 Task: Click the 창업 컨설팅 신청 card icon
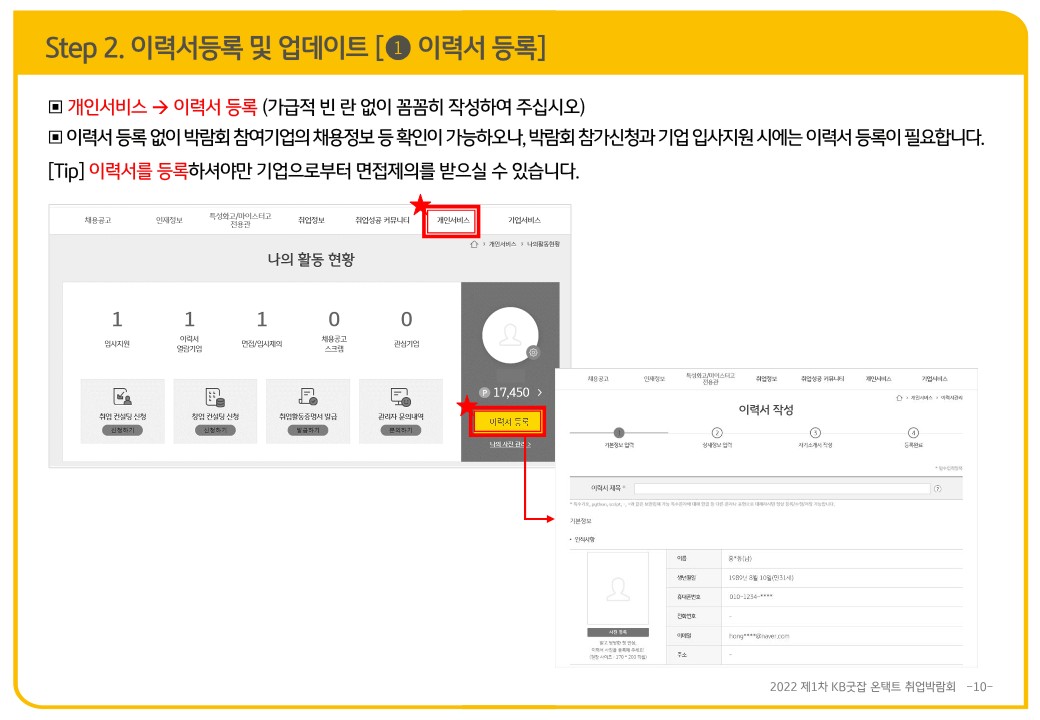tap(214, 397)
